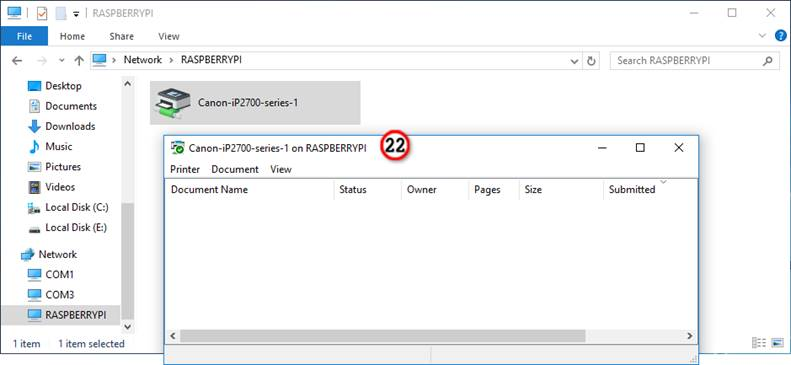Open the Printer menu in queue window
791x365 pixels.
[x=185, y=169]
